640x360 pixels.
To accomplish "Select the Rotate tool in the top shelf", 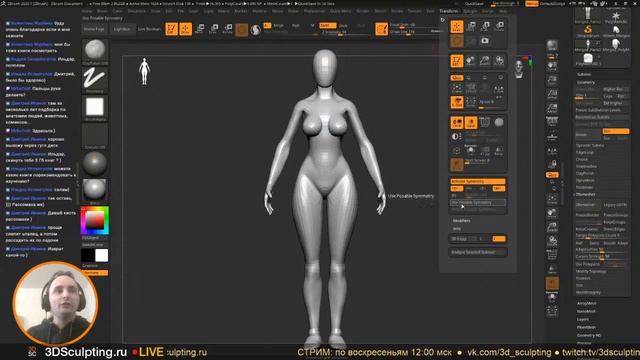I will click(228, 29).
